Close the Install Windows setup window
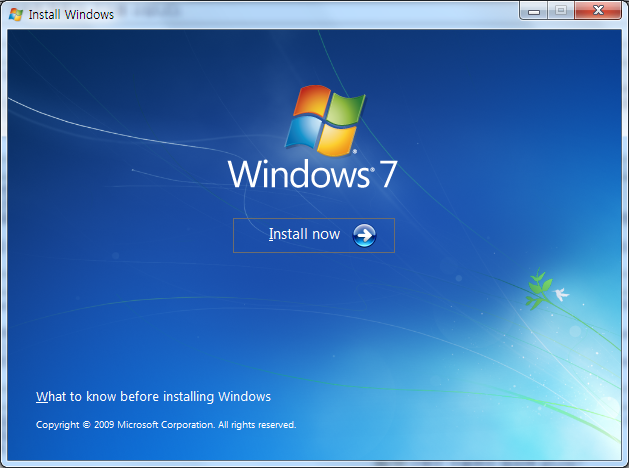The height and width of the screenshot is (468, 629). pyautogui.click(x=598, y=11)
